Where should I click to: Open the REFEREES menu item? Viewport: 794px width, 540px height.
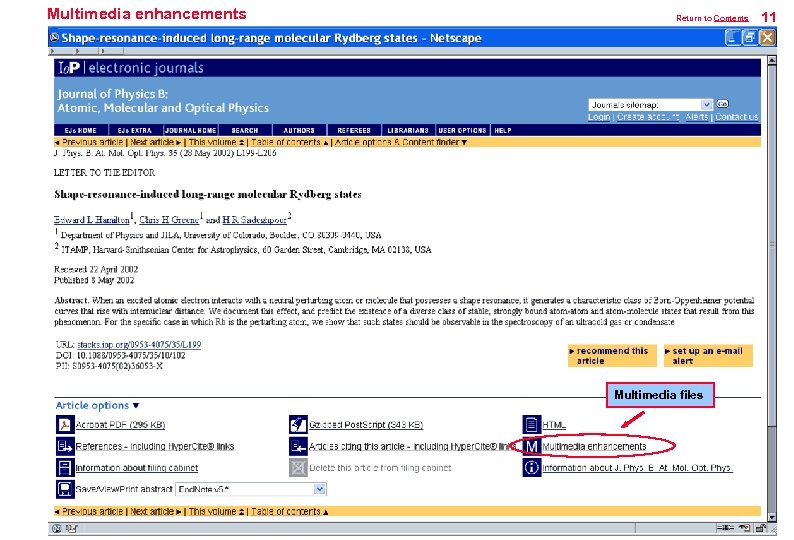click(354, 130)
